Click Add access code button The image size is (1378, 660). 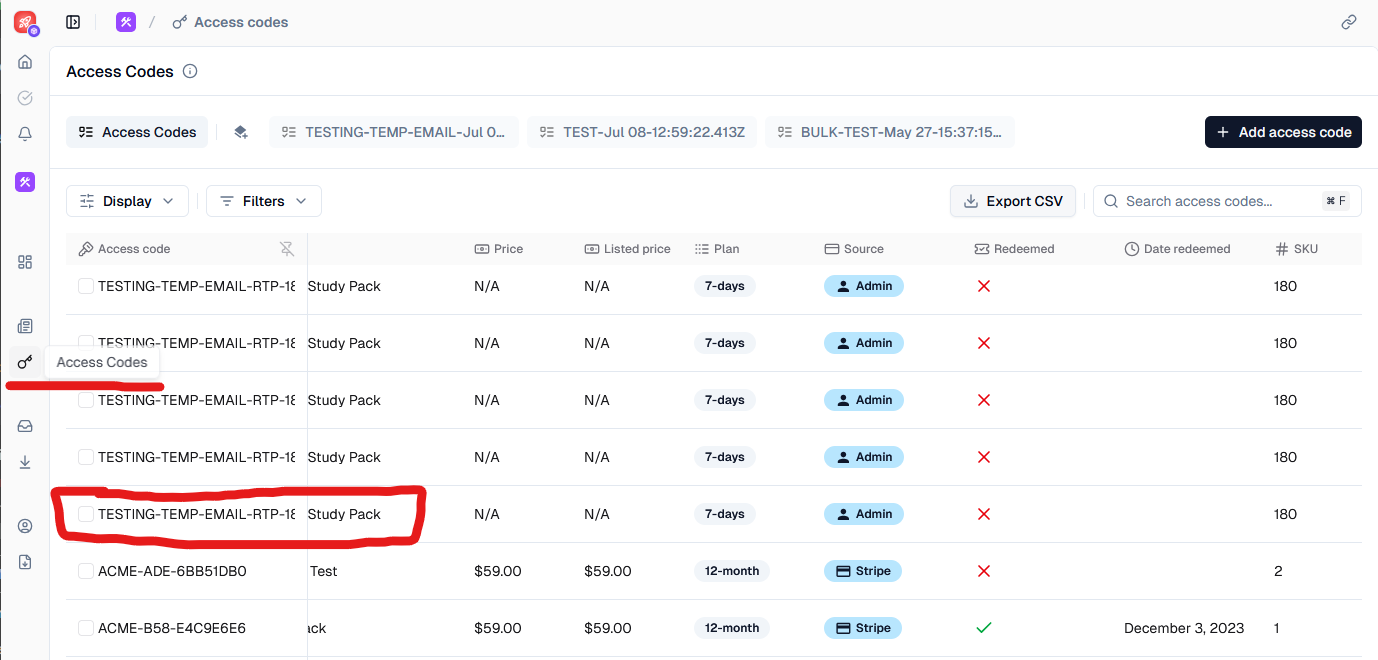(x=1283, y=132)
